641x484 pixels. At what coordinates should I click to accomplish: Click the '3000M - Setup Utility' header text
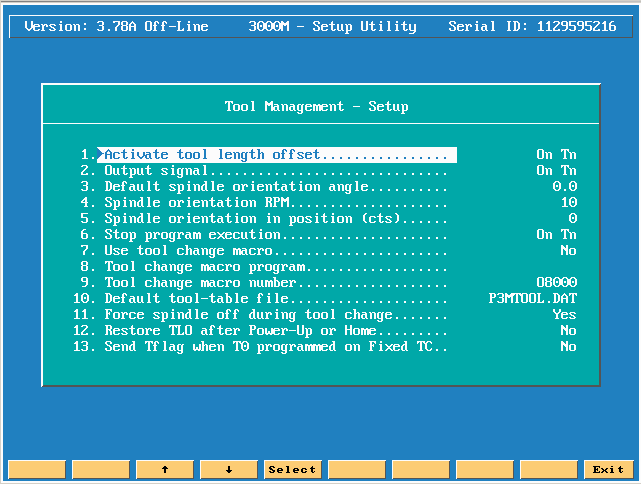(332, 27)
